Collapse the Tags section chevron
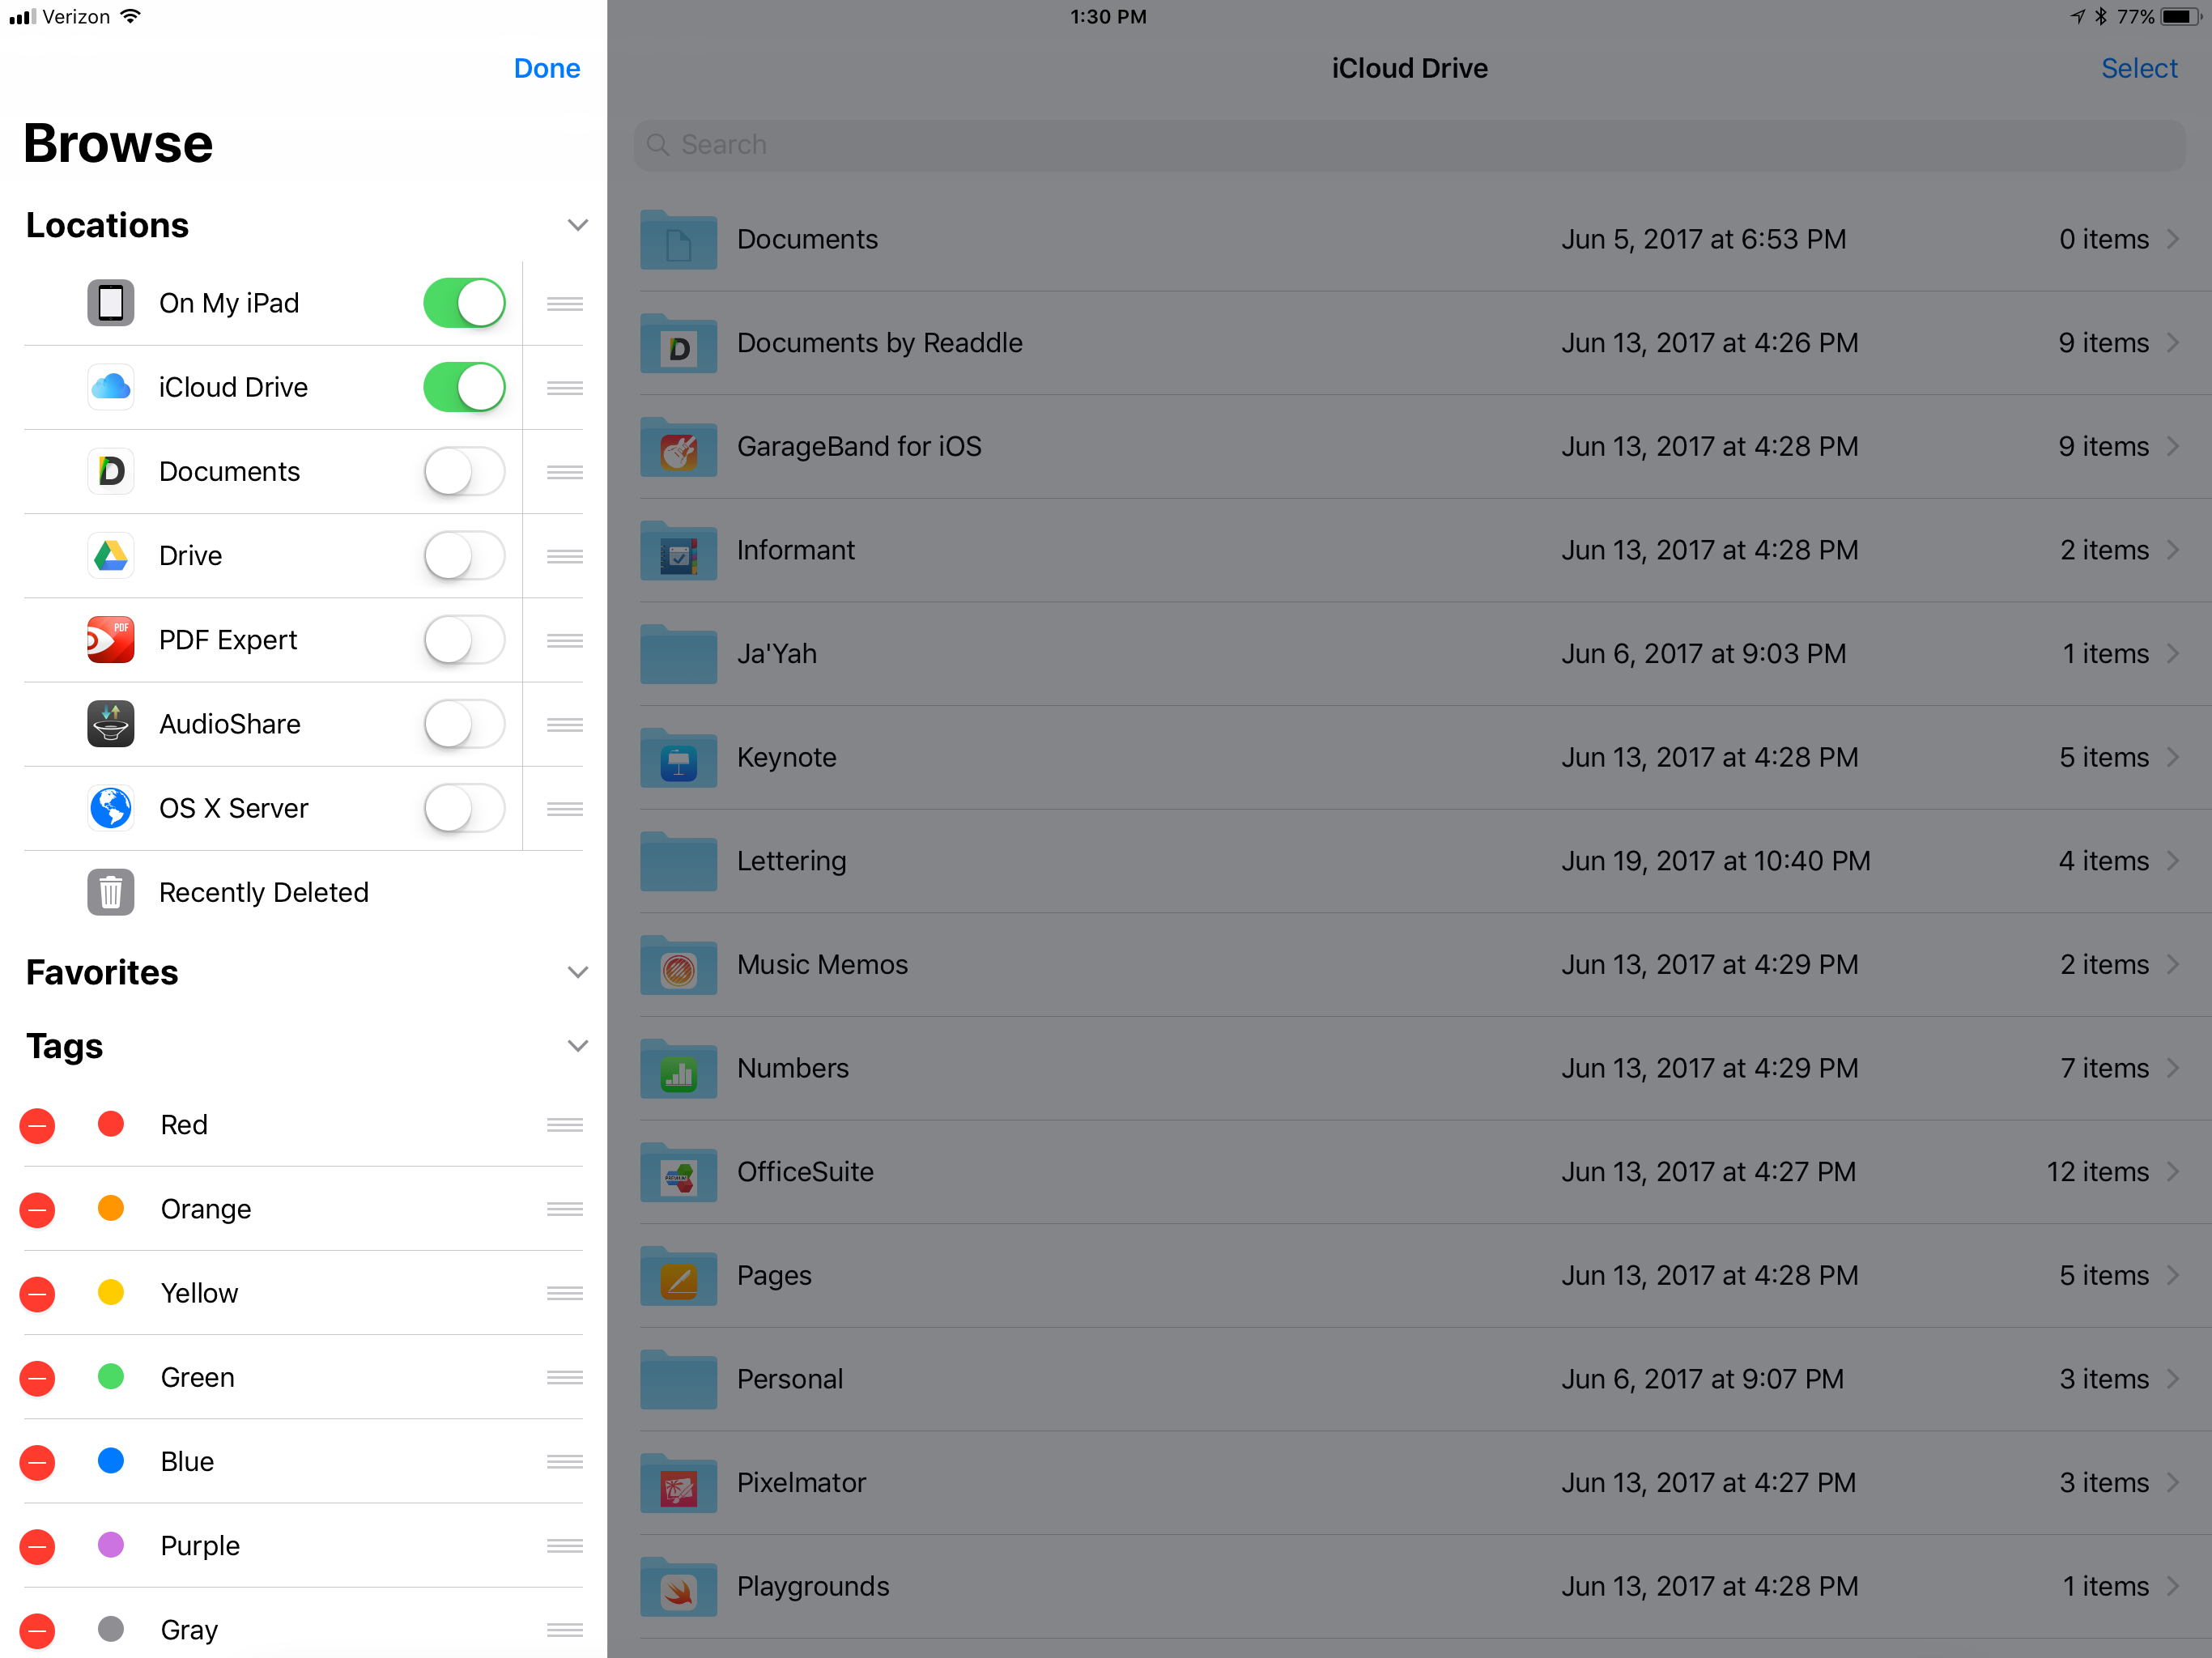 coord(577,1046)
